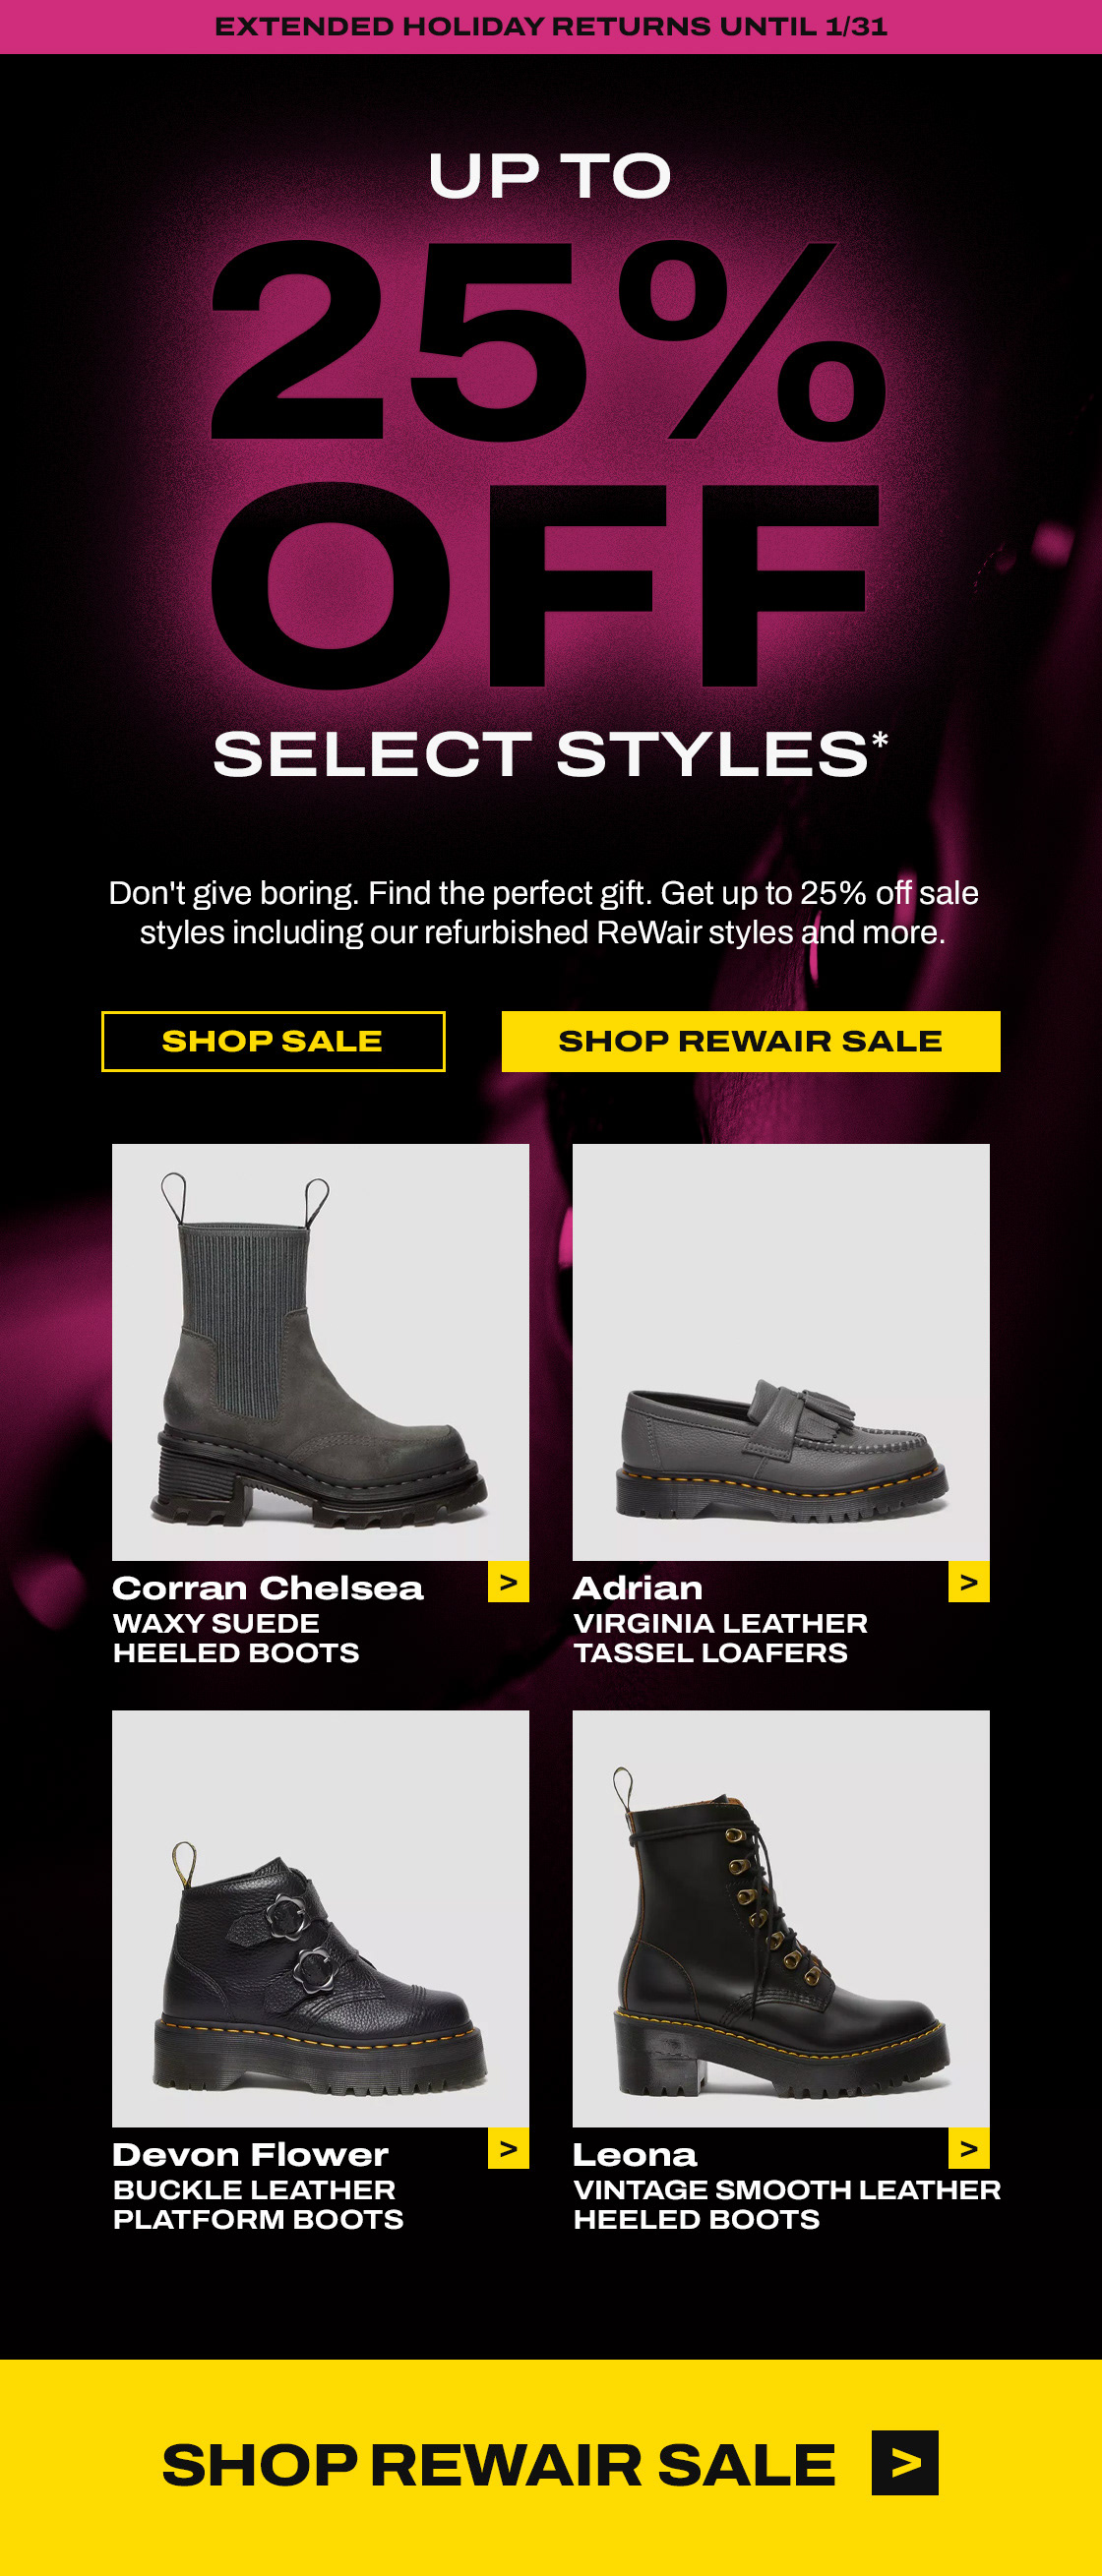
Task: Open the Adrian tassel loafer image
Action: (x=780, y=1352)
